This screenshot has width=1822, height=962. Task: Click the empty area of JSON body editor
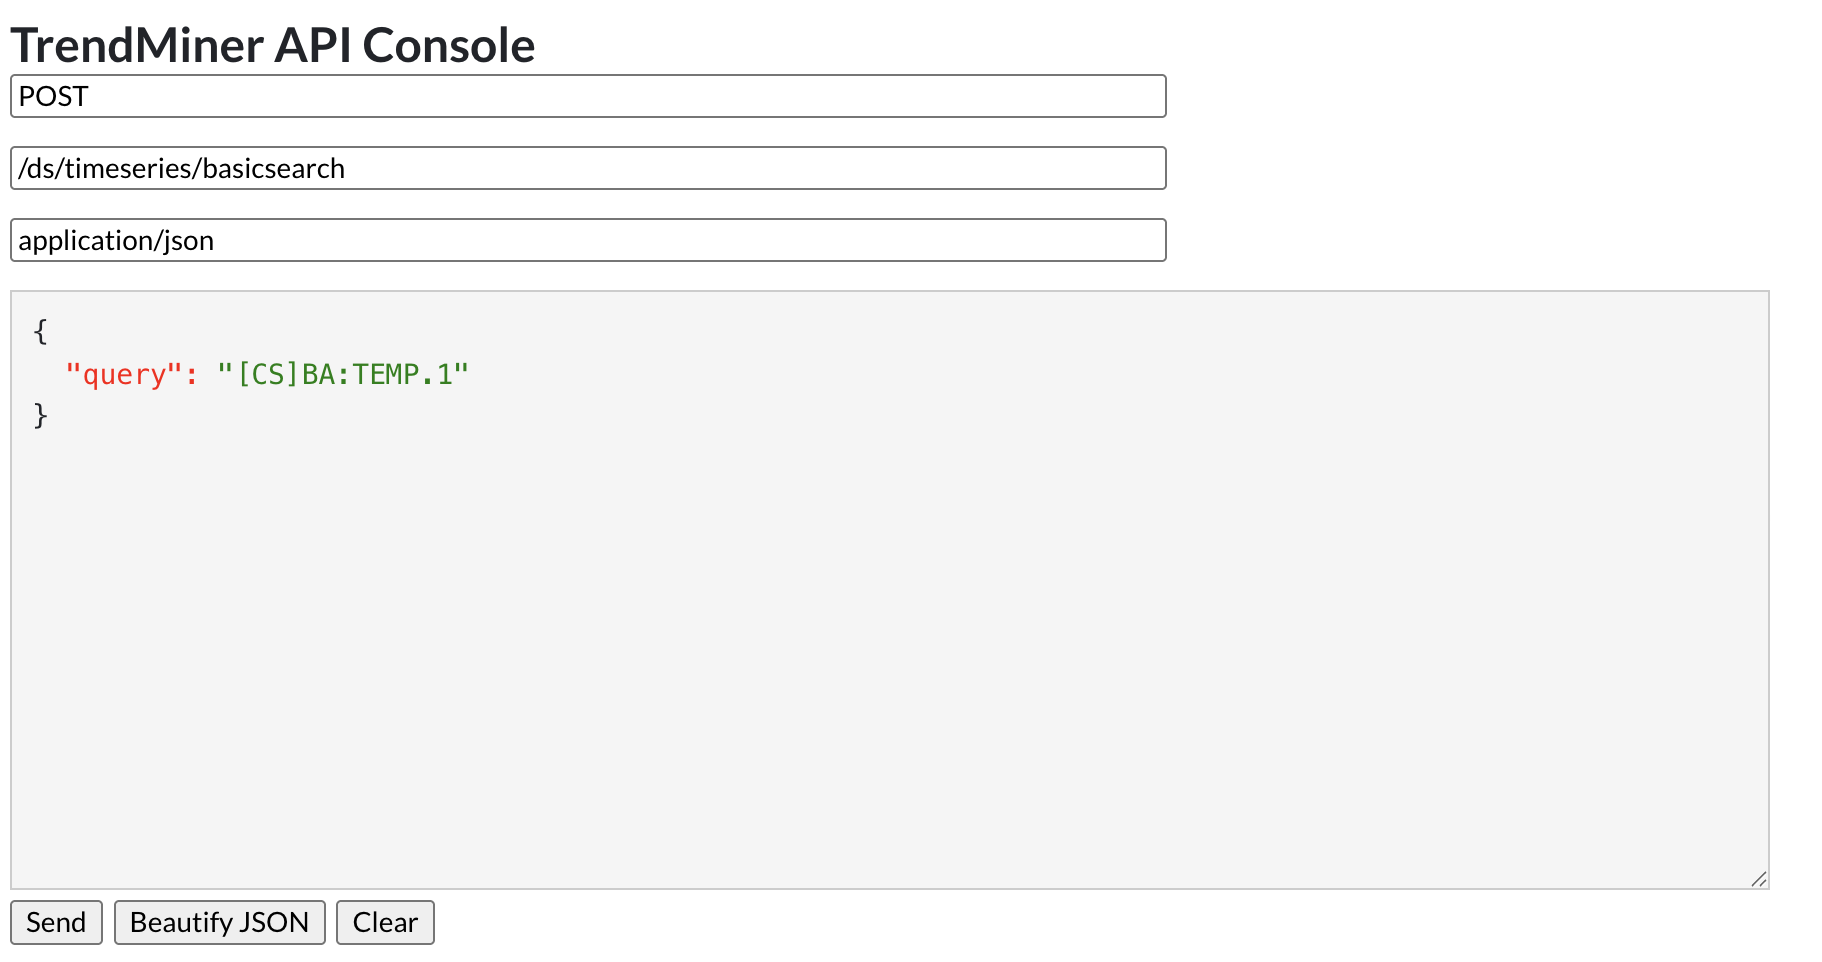[x=890, y=650]
